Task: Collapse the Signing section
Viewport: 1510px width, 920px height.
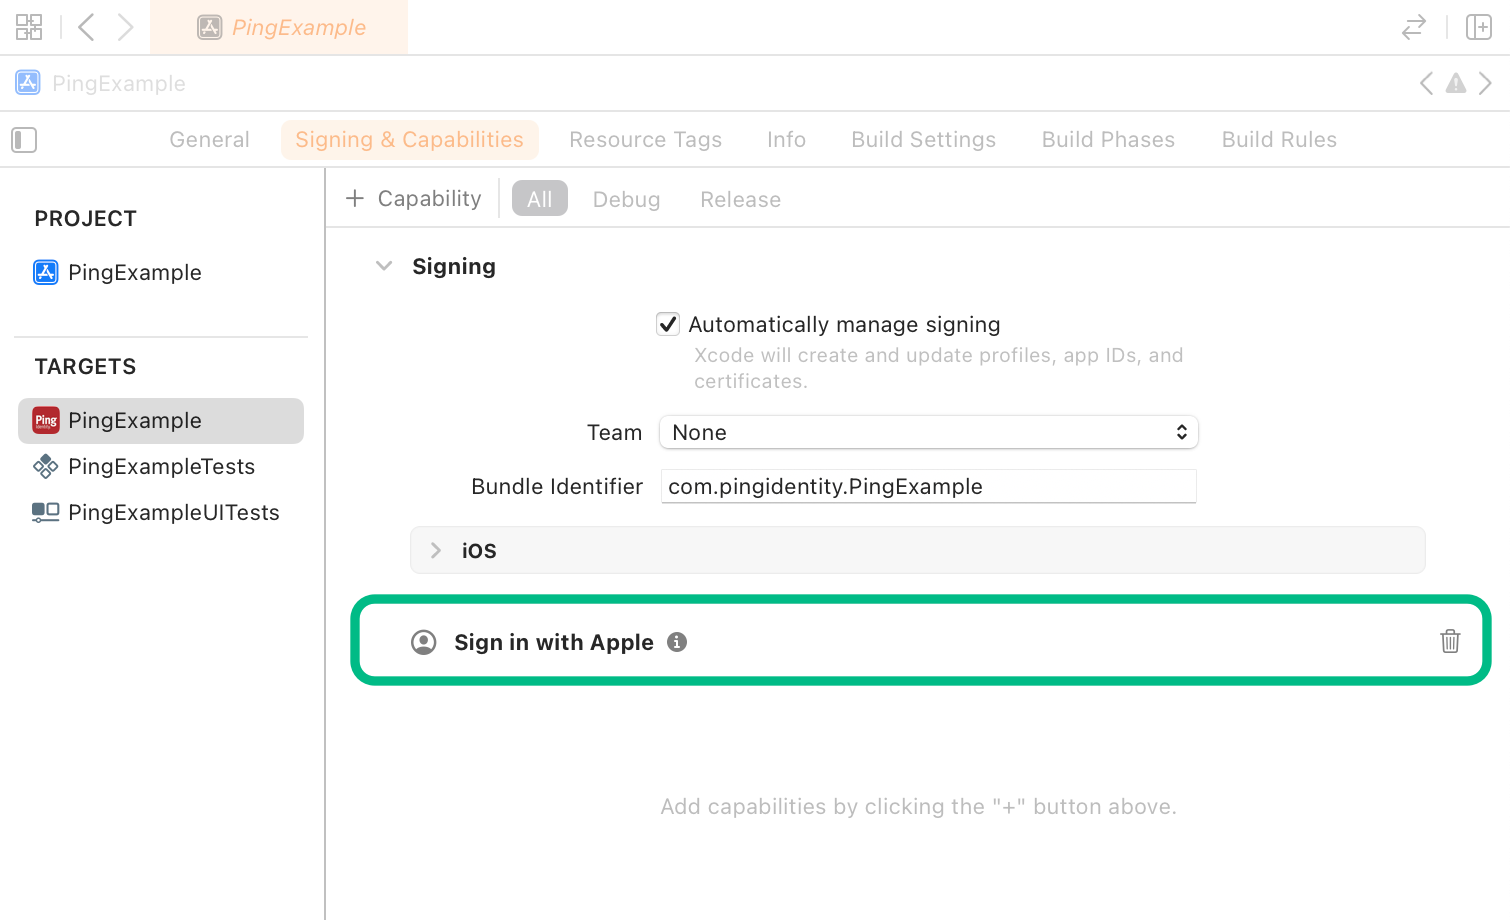Action: pos(384,265)
